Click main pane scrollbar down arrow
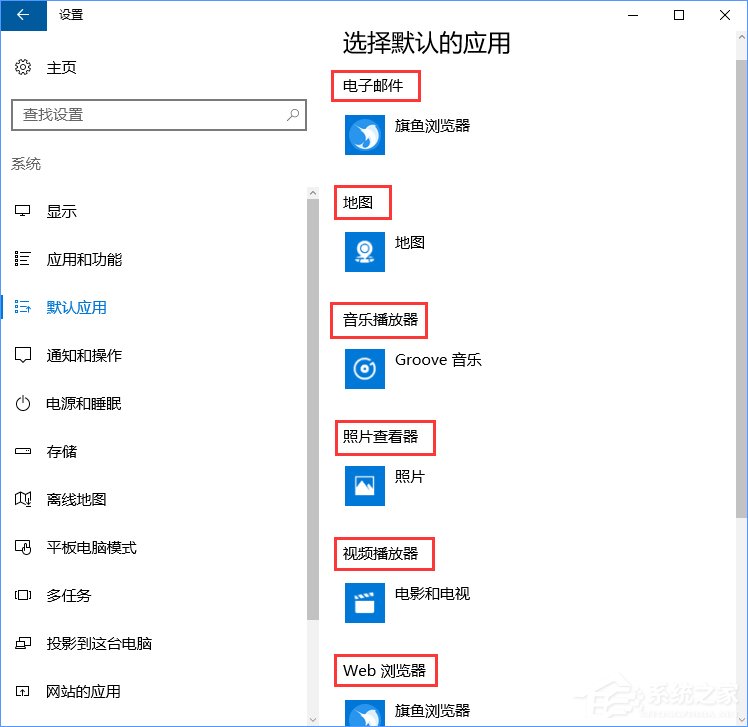The width and height of the screenshot is (748, 727). [741, 719]
